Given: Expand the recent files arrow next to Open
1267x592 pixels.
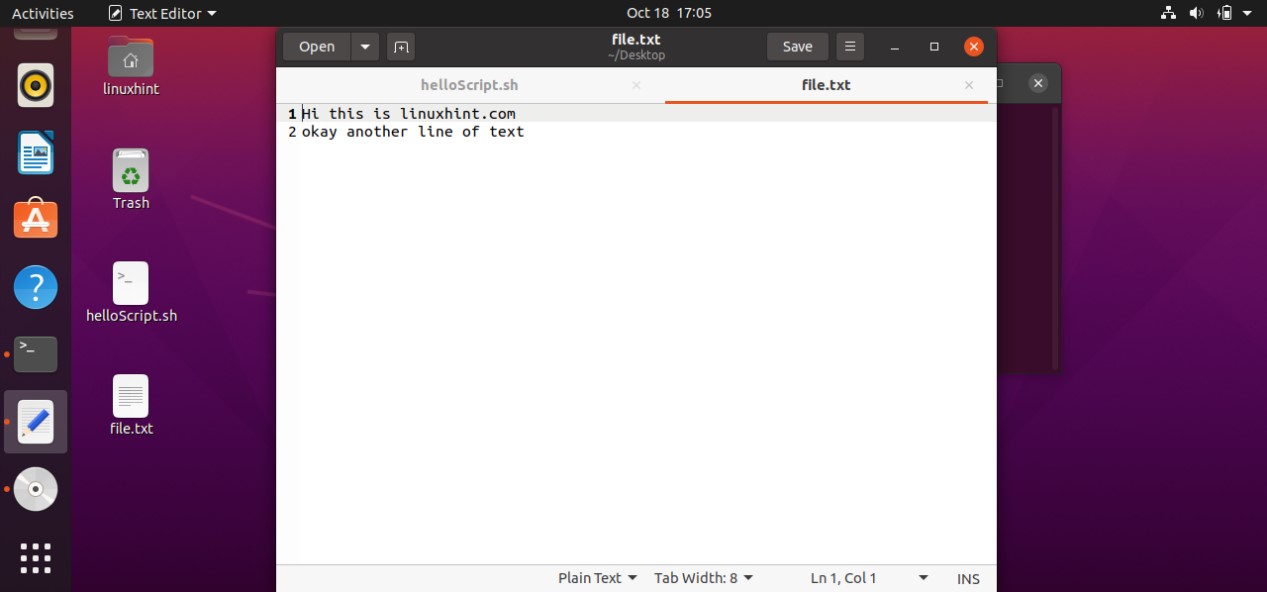Looking at the screenshot, I should tap(365, 47).
